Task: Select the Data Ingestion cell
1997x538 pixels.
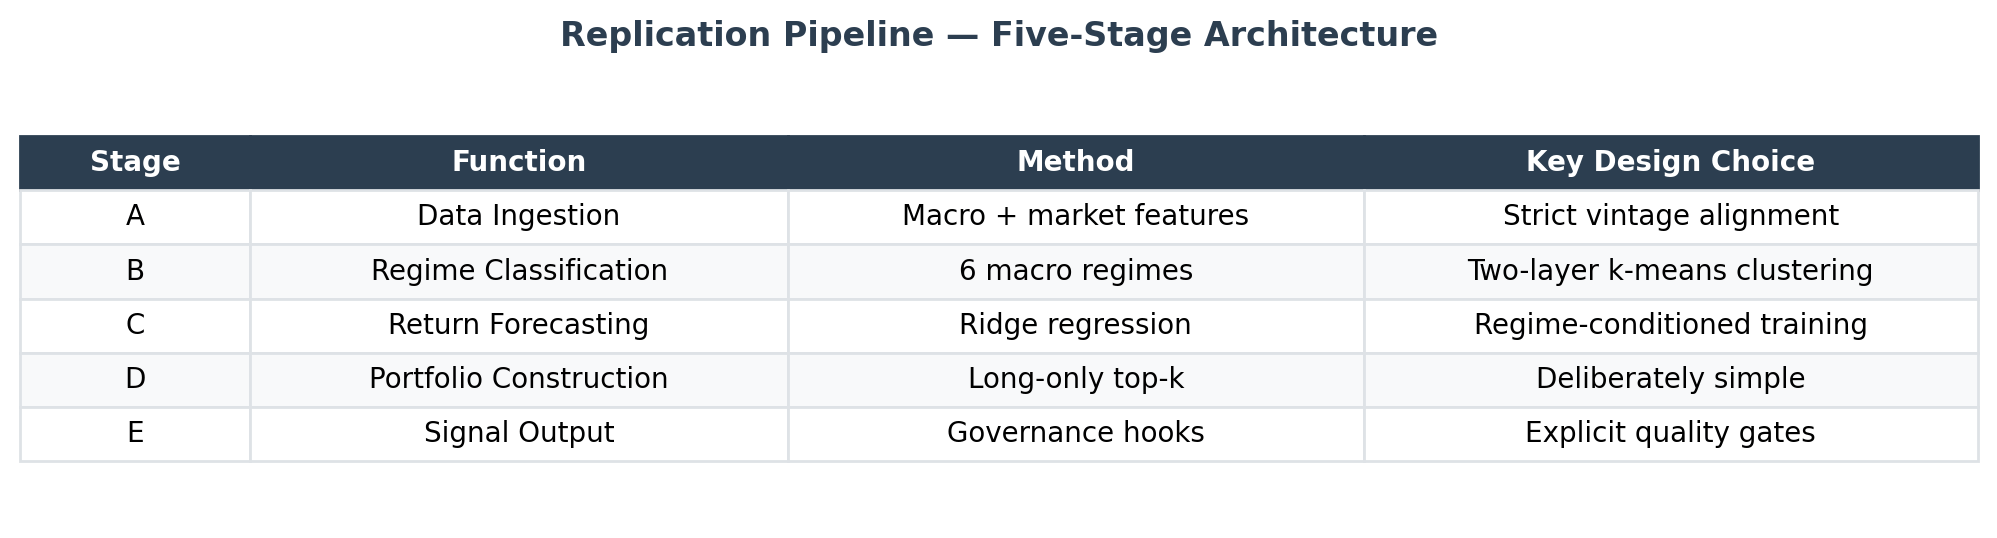Action: click(519, 216)
